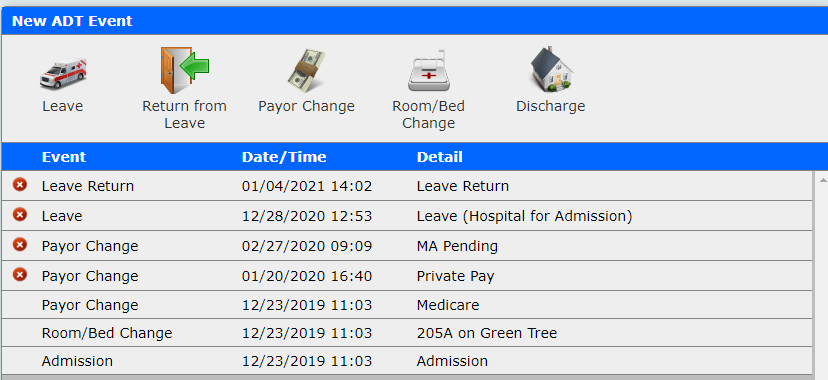Click the 01/04/2021 14:02 date cell
The image size is (828, 380).
(x=307, y=186)
